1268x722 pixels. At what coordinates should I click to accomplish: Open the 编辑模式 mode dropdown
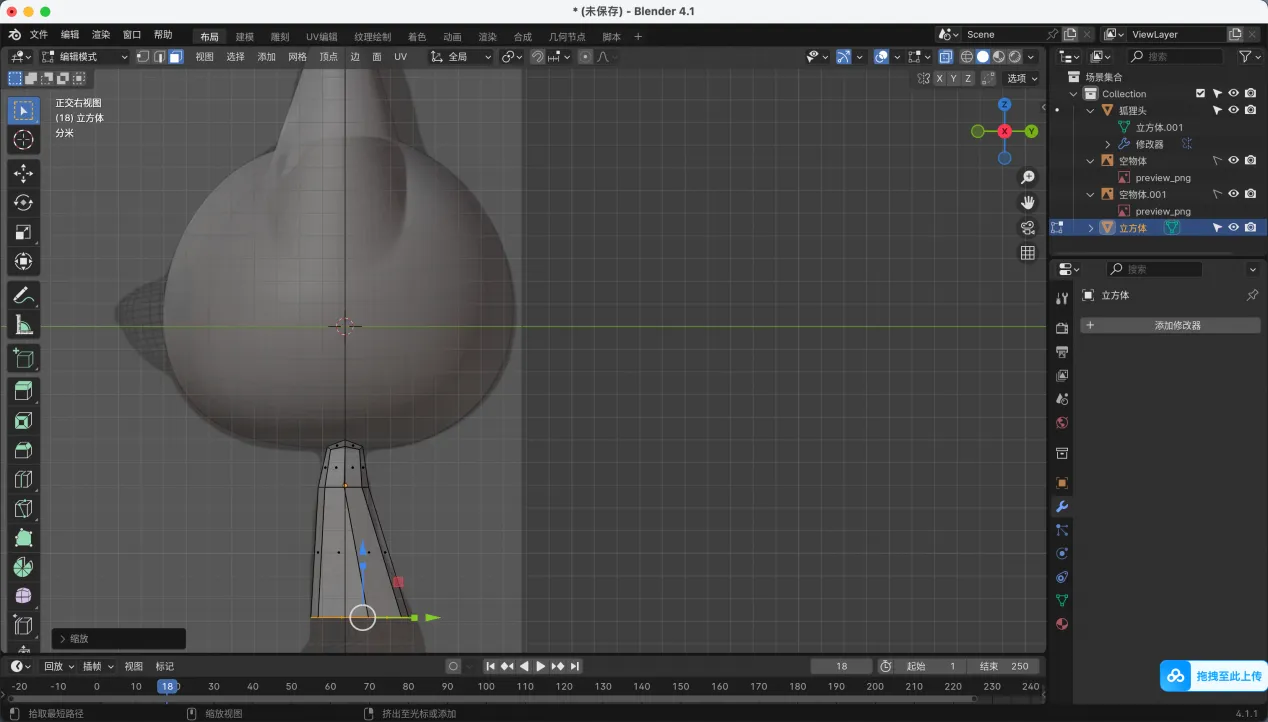[85, 57]
